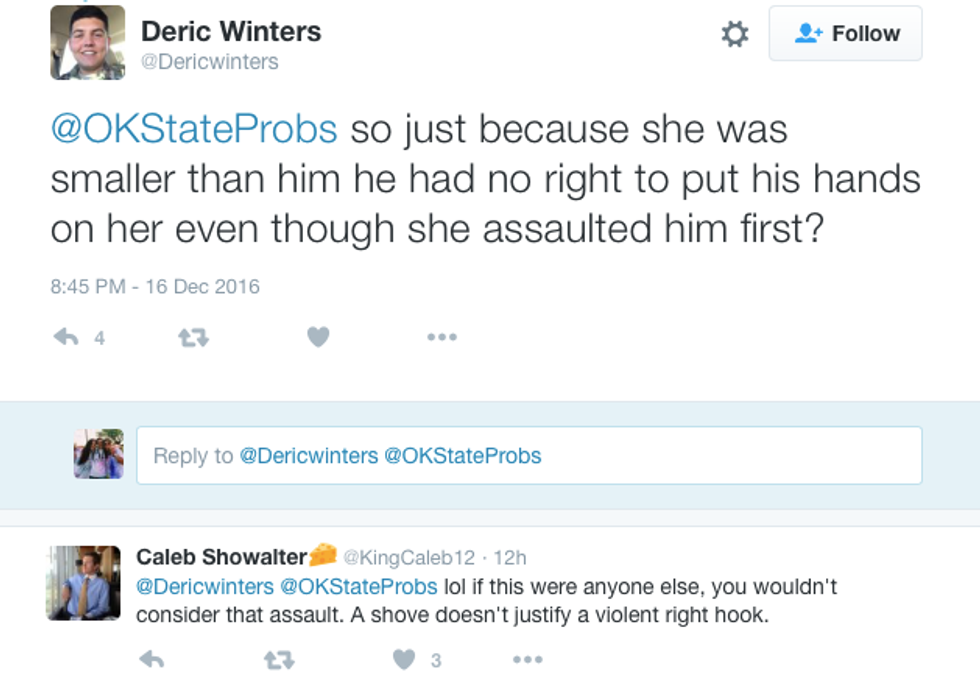
Task: Open more options on main tweet
Action: pyautogui.click(x=441, y=338)
